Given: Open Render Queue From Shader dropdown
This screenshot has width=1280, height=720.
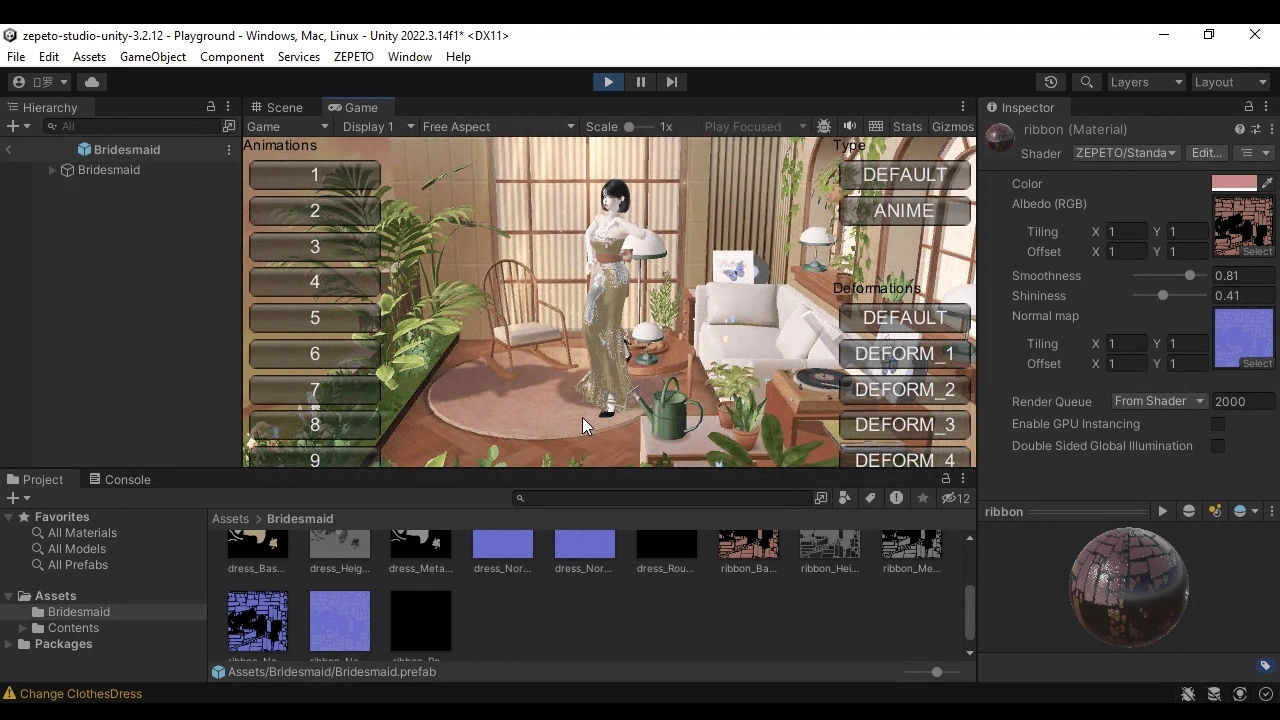Looking at the screenshot, I should [x=1159, y=401].
